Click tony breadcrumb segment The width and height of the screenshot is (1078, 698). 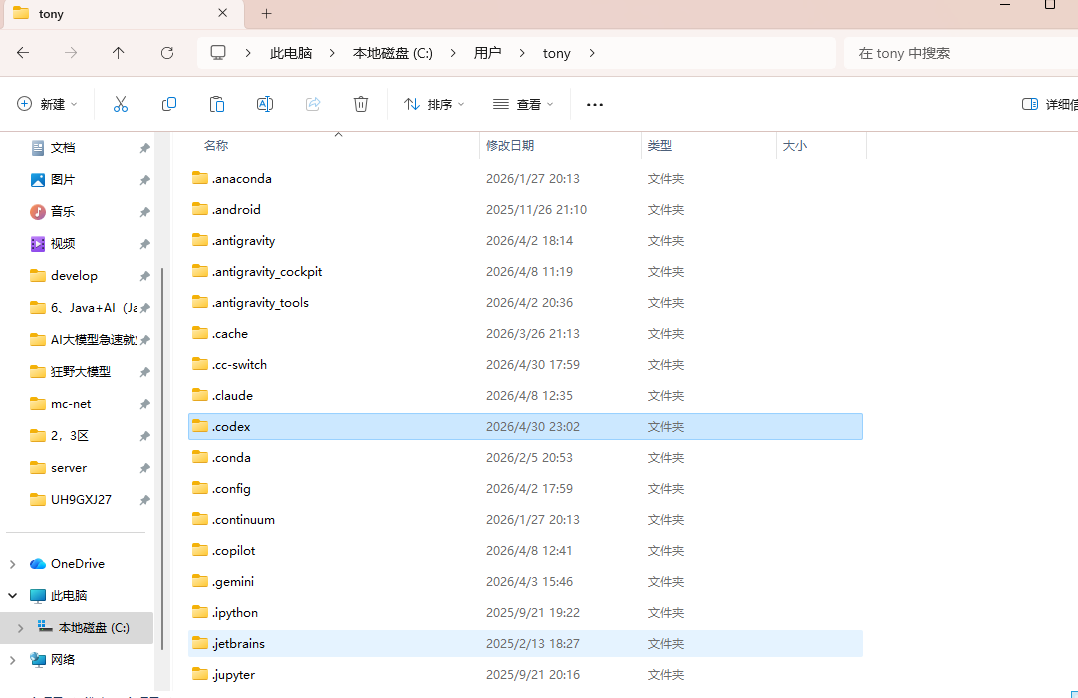coord(557,53)
